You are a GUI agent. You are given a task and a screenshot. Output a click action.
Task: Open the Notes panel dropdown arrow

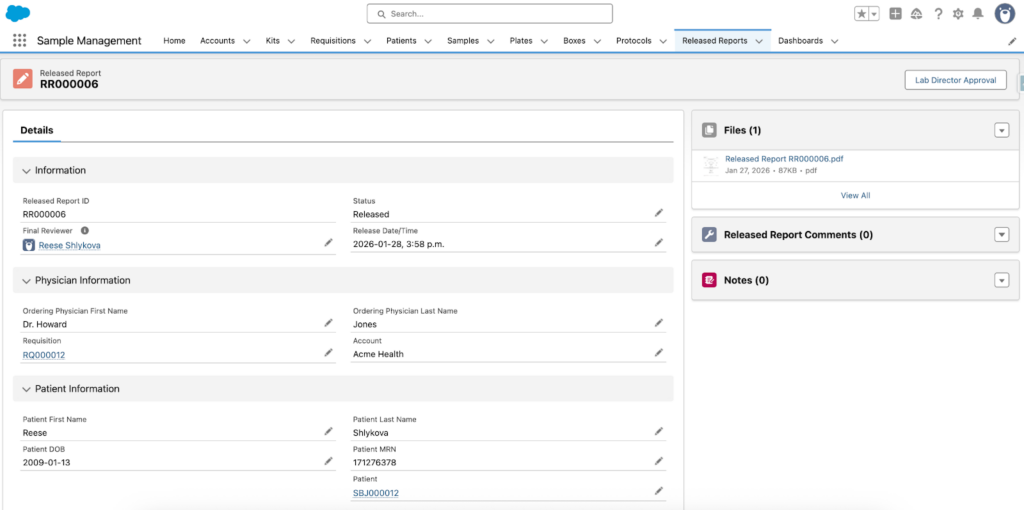(x=1001, y=280)
